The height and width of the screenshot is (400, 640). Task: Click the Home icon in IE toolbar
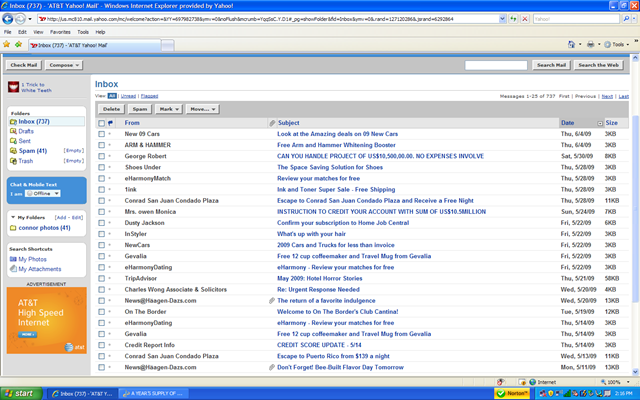571,44
